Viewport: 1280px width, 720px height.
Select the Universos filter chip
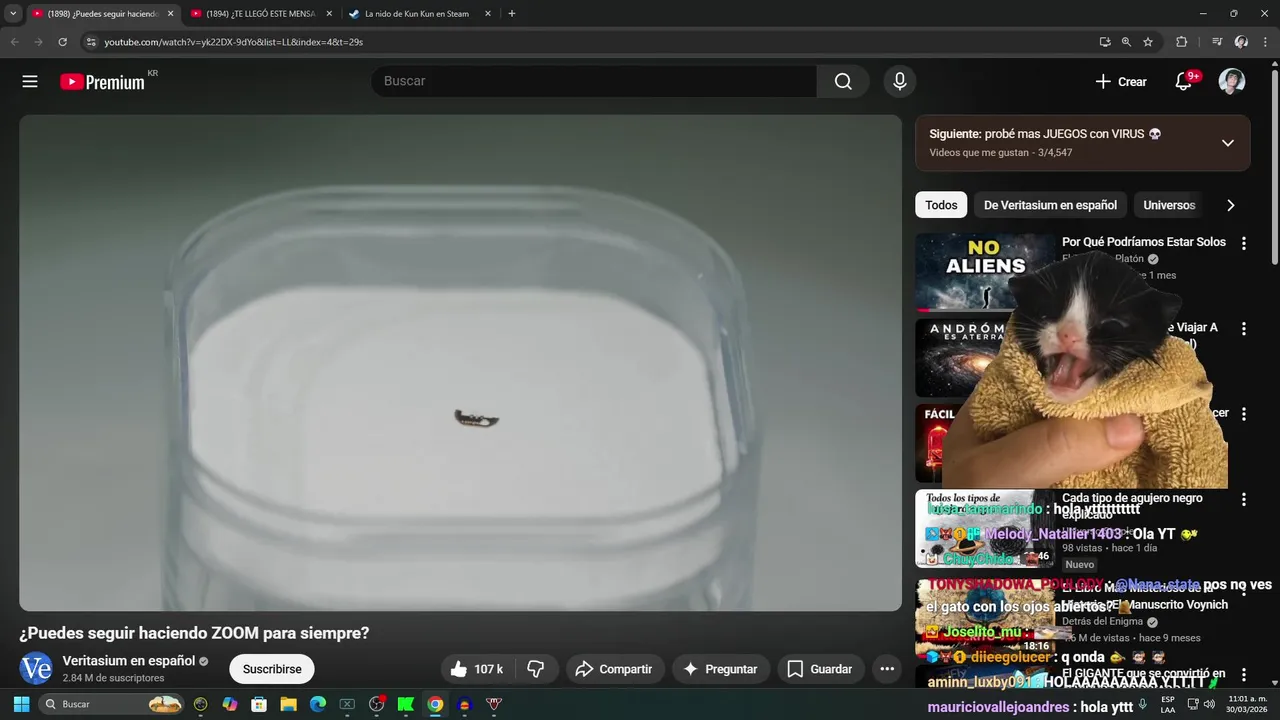click(1169, 205)
